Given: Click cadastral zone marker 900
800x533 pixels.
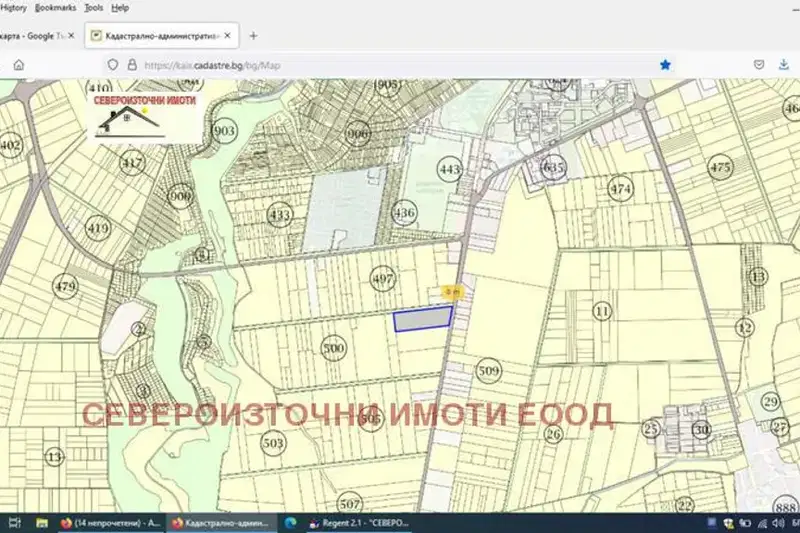Looking at the screenshot, I should click(x=180, y=196).
